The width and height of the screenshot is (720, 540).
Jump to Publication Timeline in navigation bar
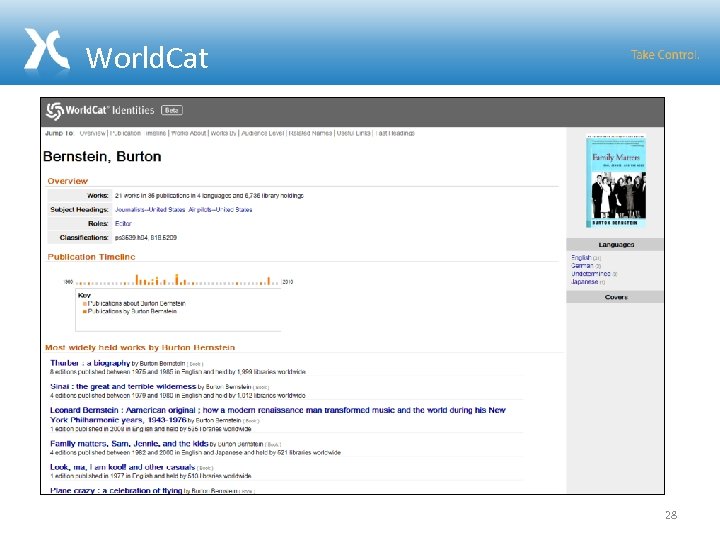point(138,133)
